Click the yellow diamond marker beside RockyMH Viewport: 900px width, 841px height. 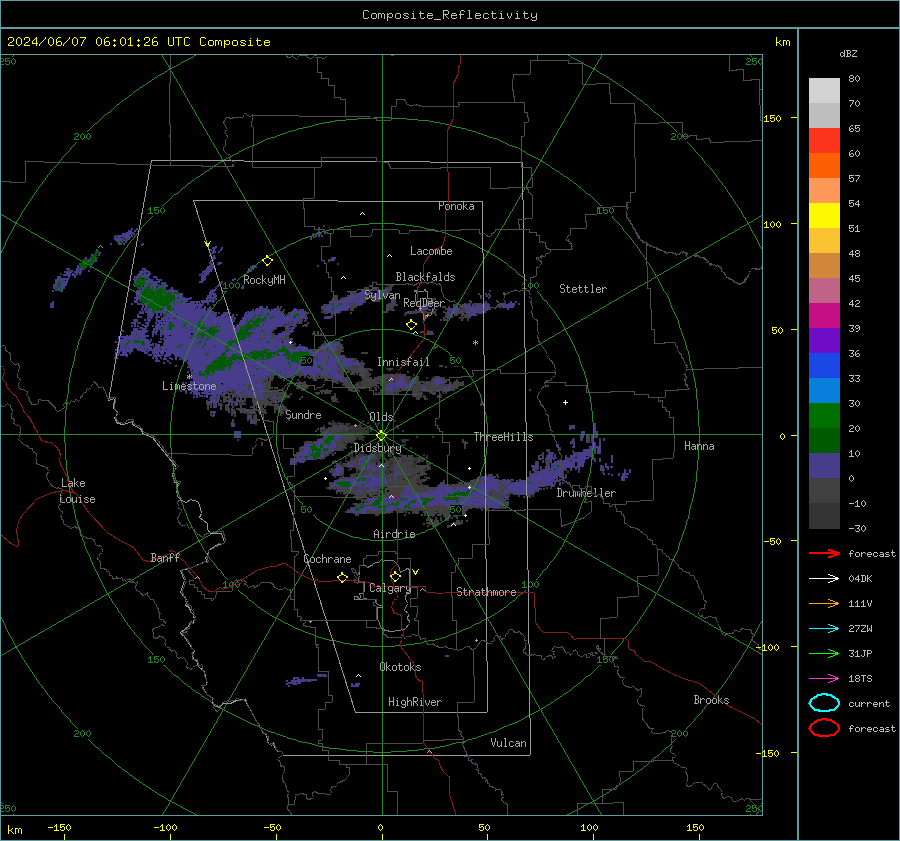[x=267, y=261]
